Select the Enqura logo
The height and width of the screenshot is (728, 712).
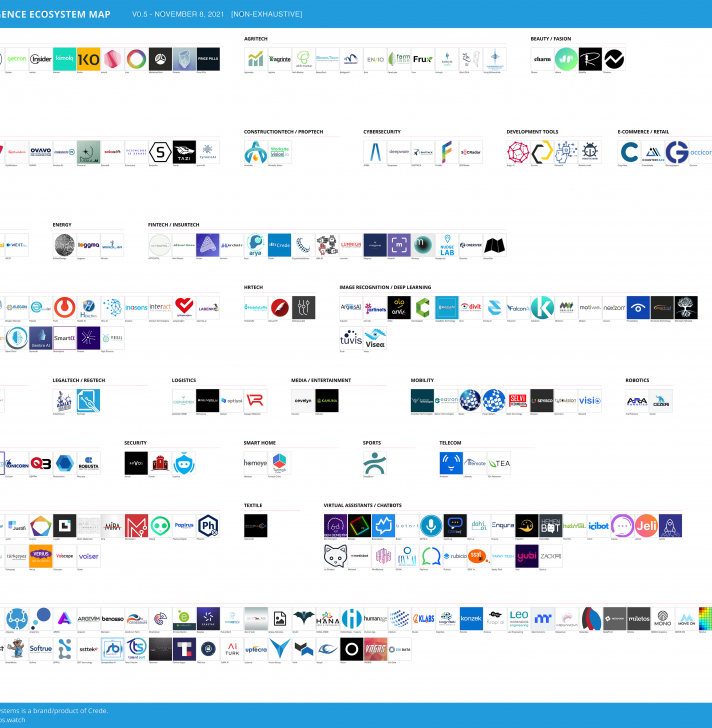click(503, 526)
